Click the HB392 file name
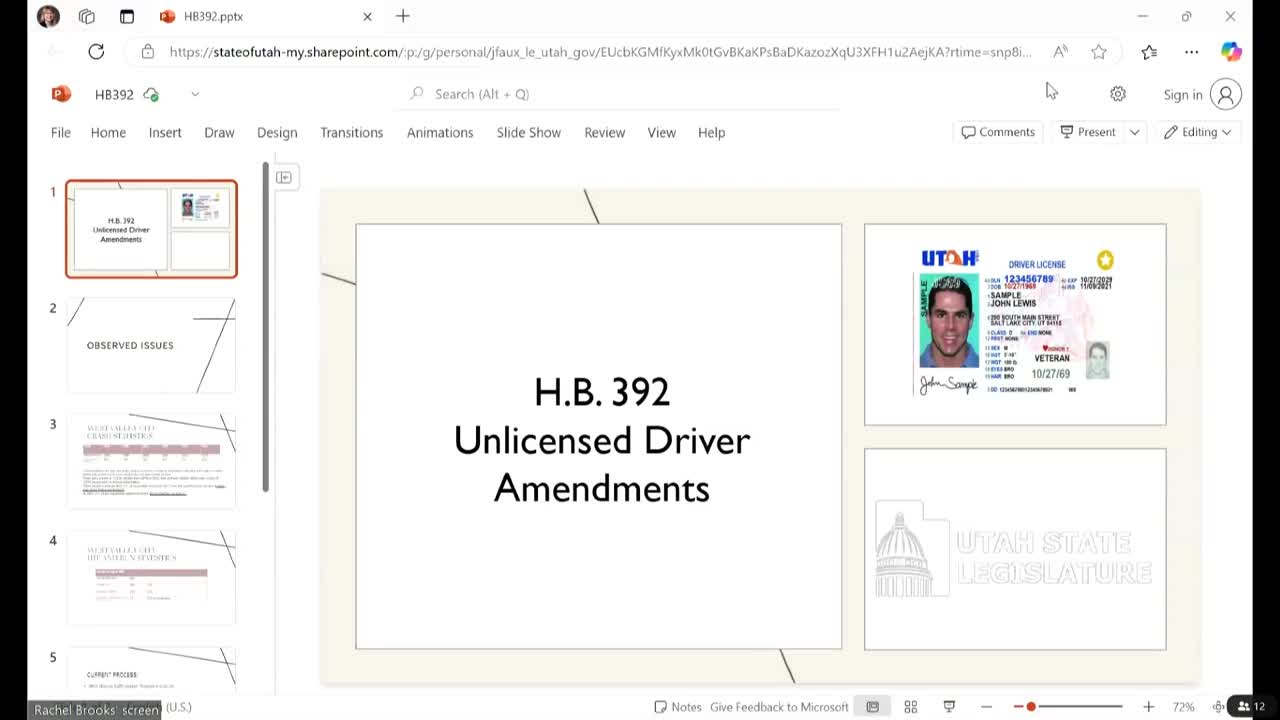Viewport: 1280px width, 720px height. point(114,94)
